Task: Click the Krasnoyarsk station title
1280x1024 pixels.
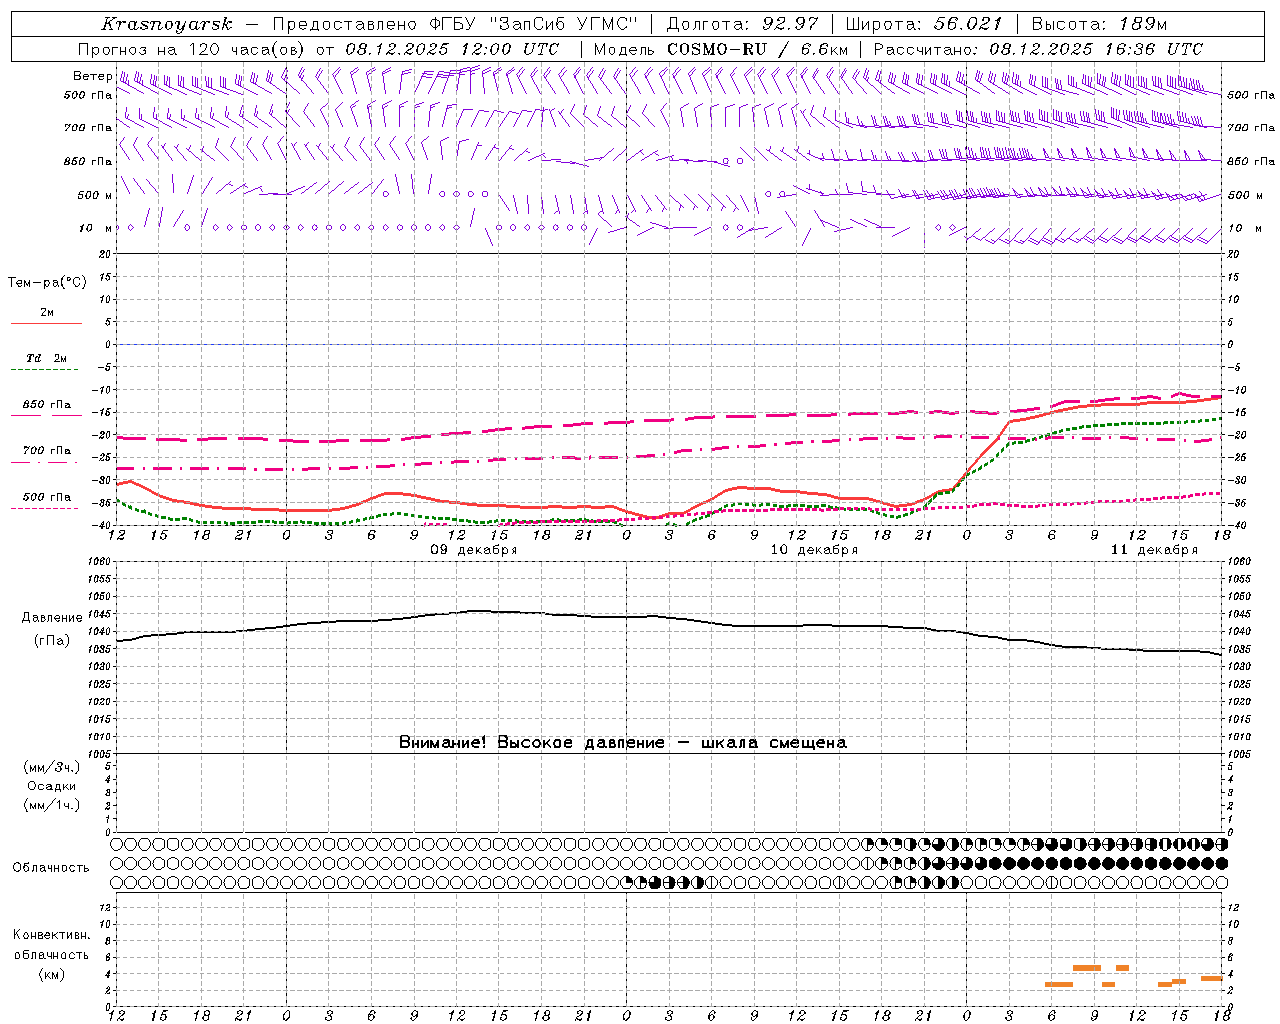Action: click(166, 24)
